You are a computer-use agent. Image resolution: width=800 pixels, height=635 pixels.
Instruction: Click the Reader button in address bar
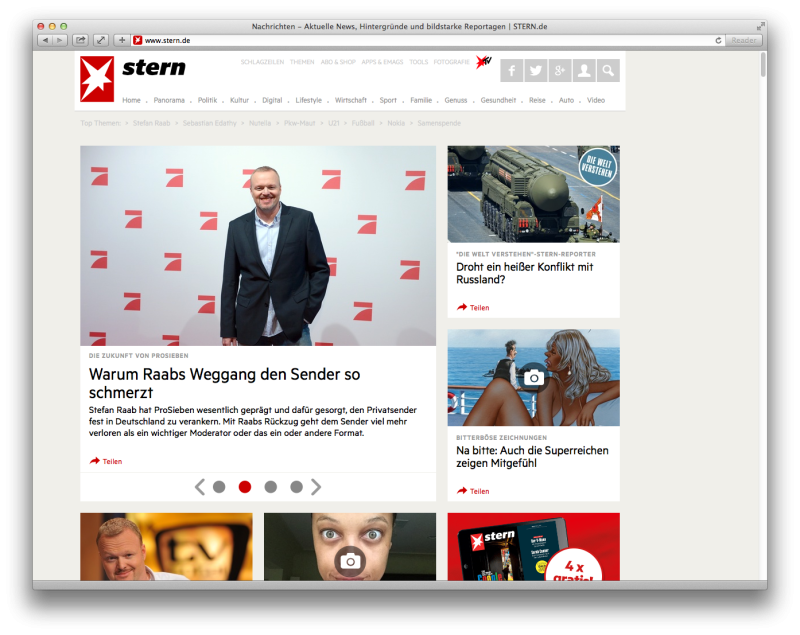[743, 40]
